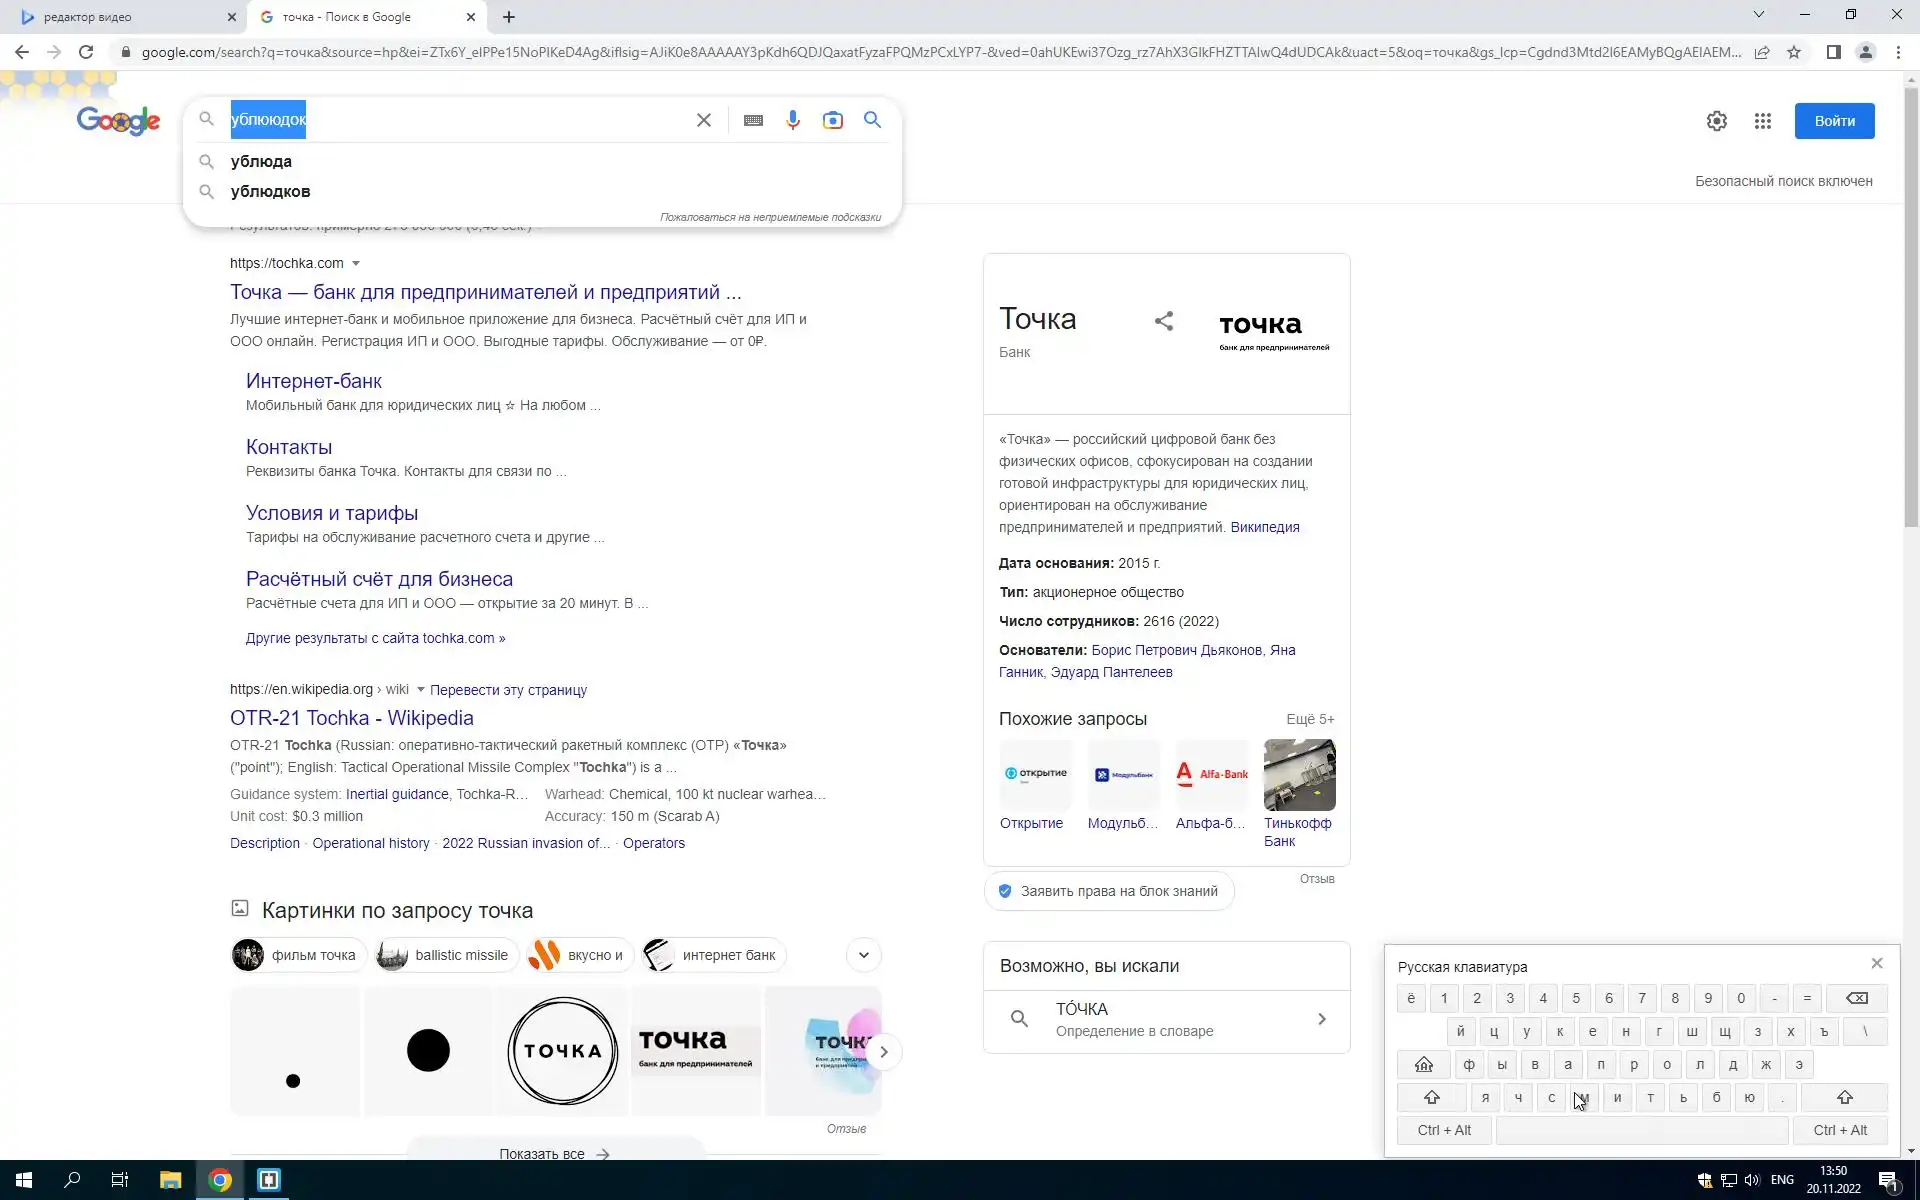Expand the tochka.com result dropdown arrow
The width and height of the screenshot is (1920, 1200).
pos(356,264)
